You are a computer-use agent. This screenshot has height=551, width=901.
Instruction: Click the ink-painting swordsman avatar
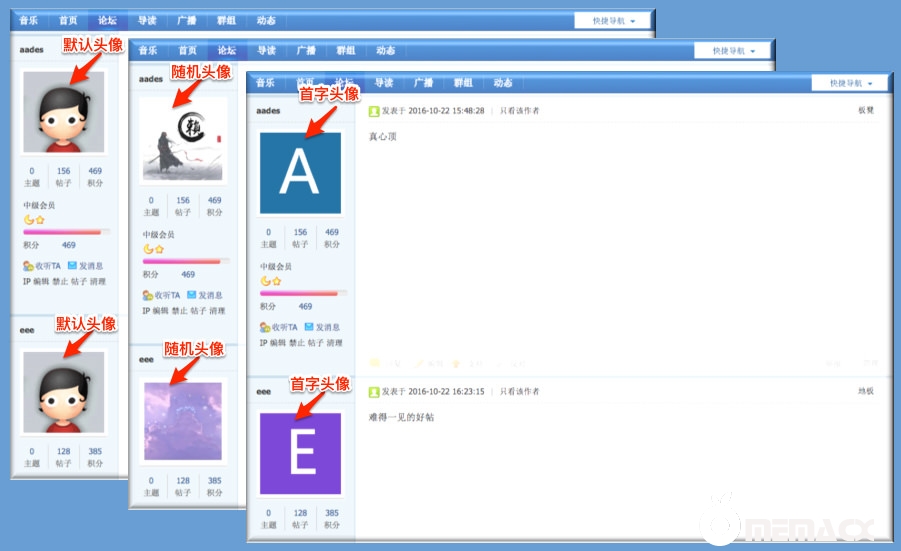coord(182,139)
